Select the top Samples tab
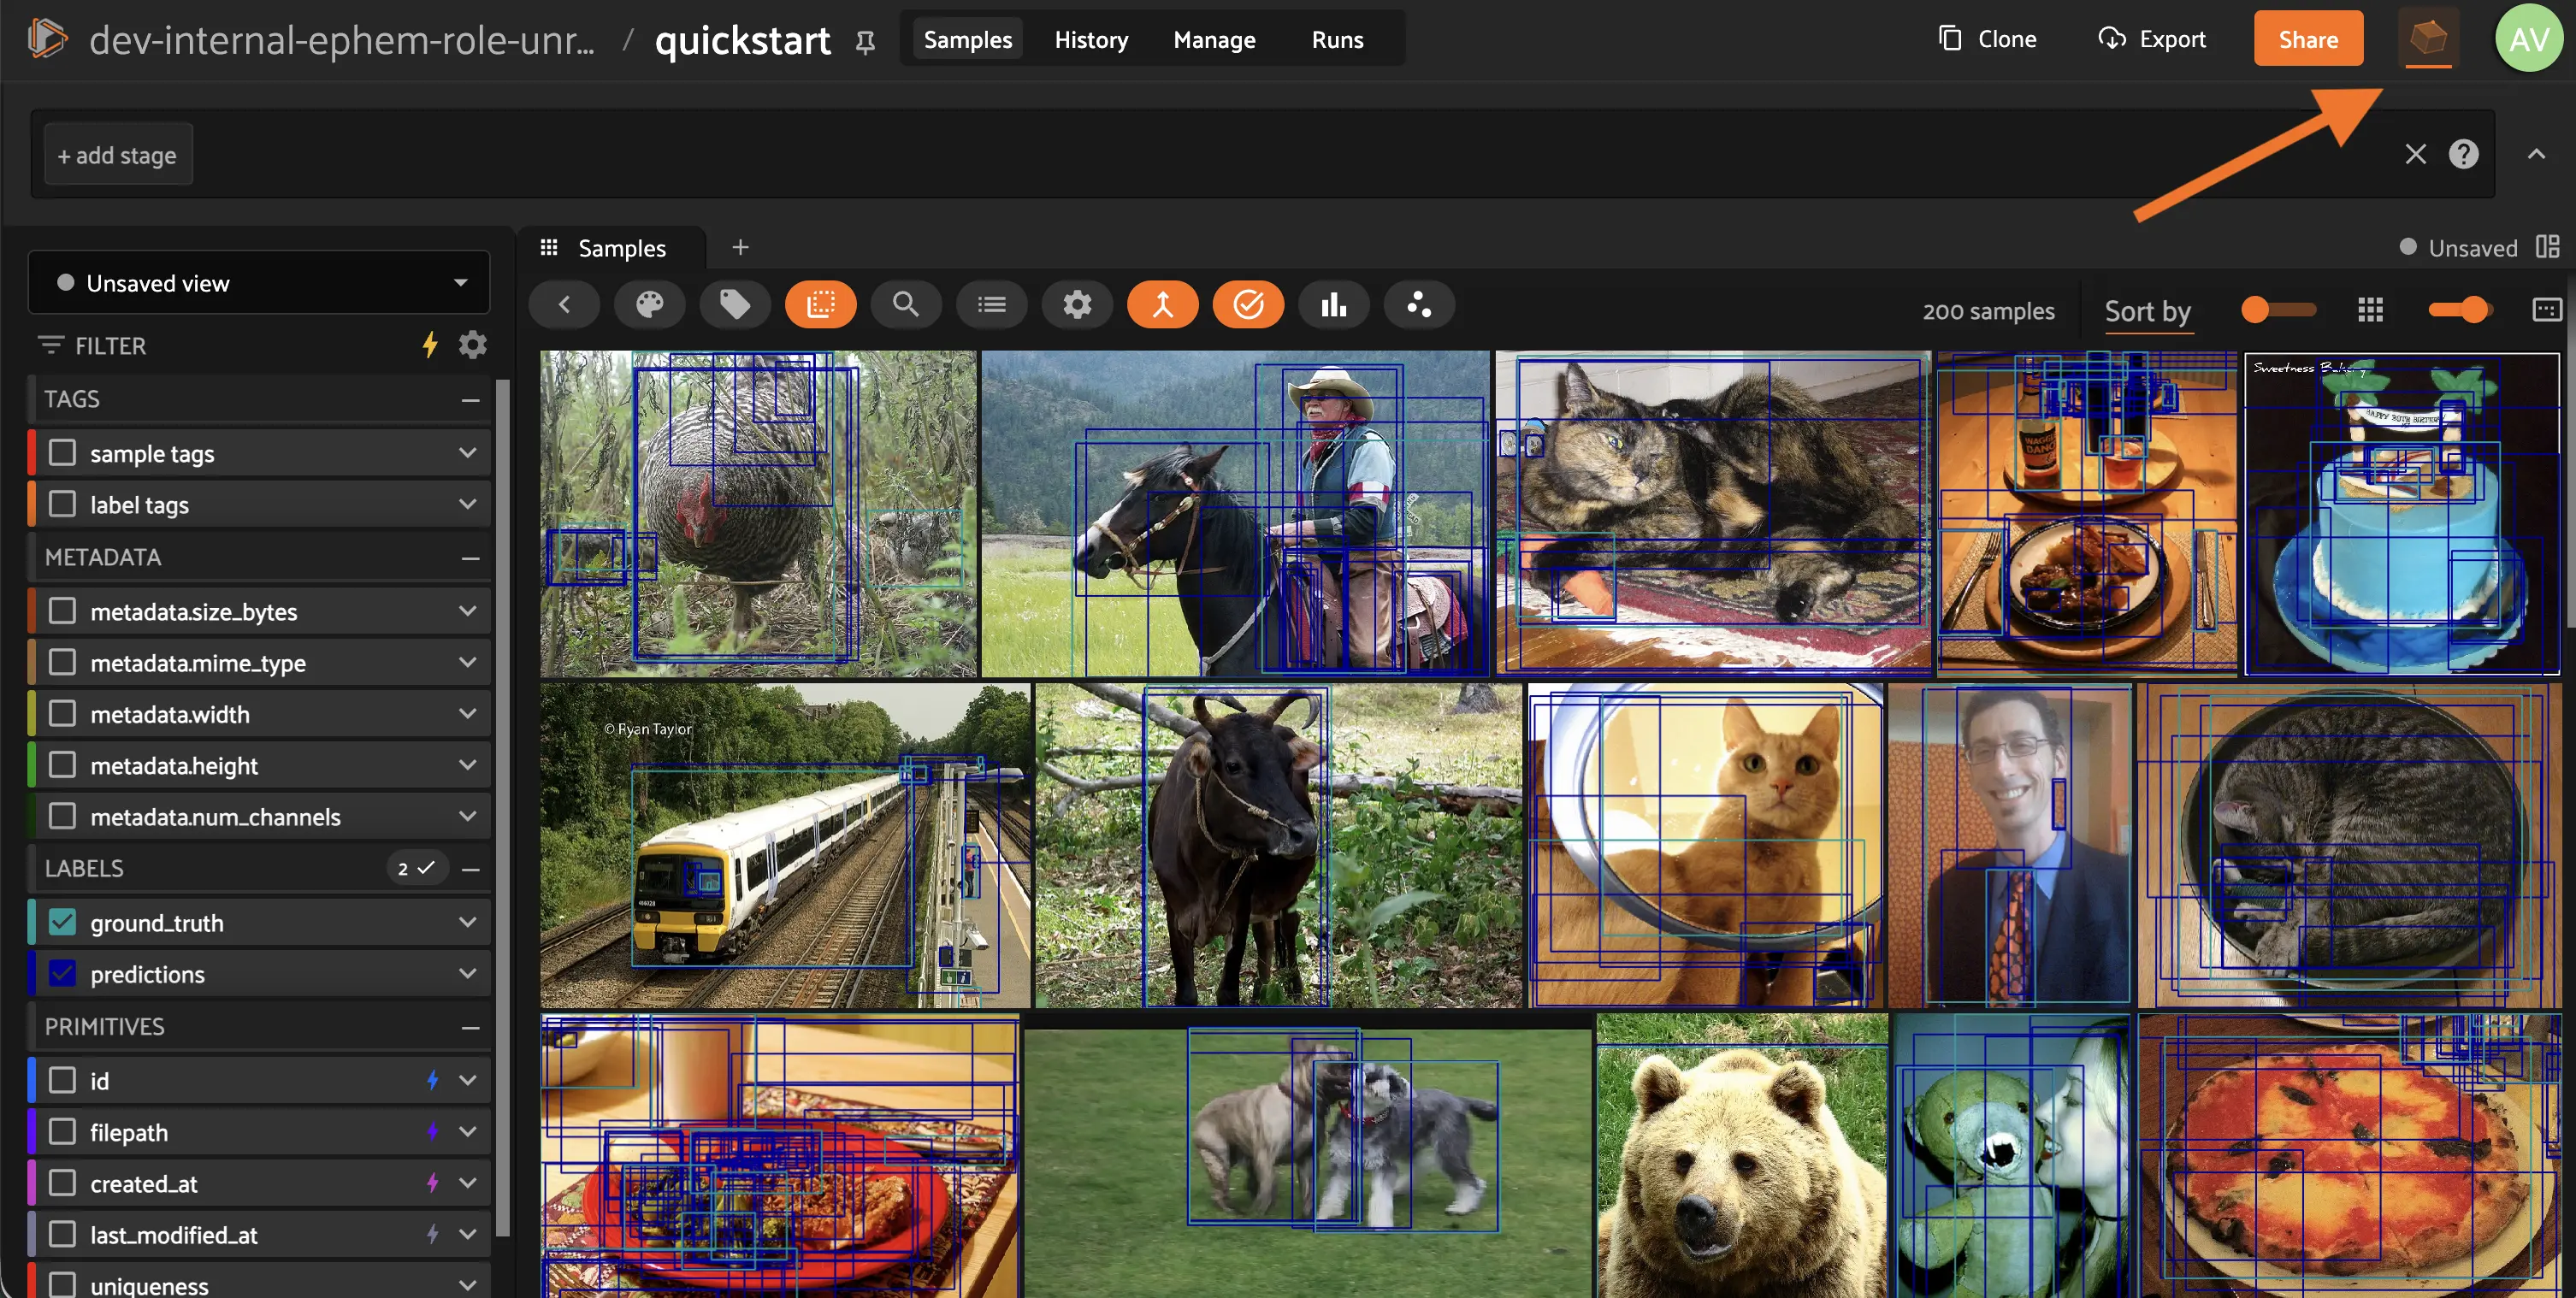 coord(967,39)
